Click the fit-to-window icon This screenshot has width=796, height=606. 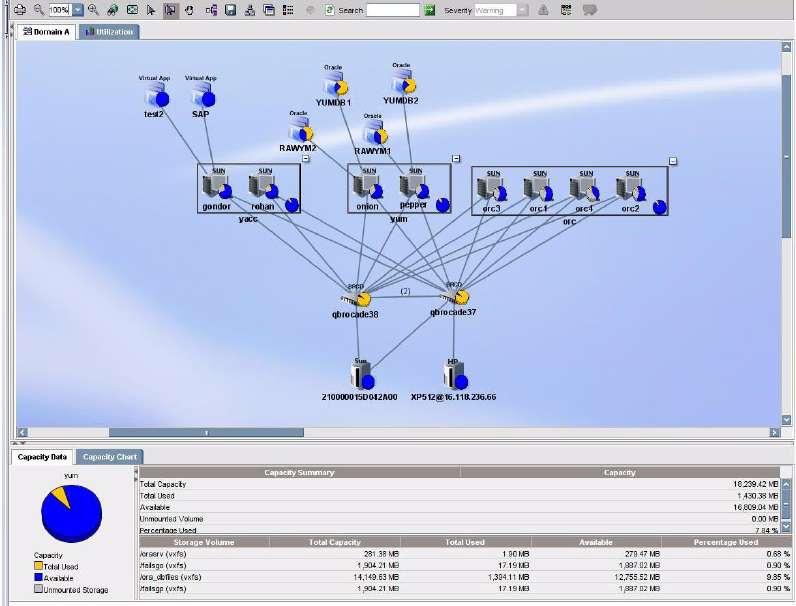tap(132, 10)
